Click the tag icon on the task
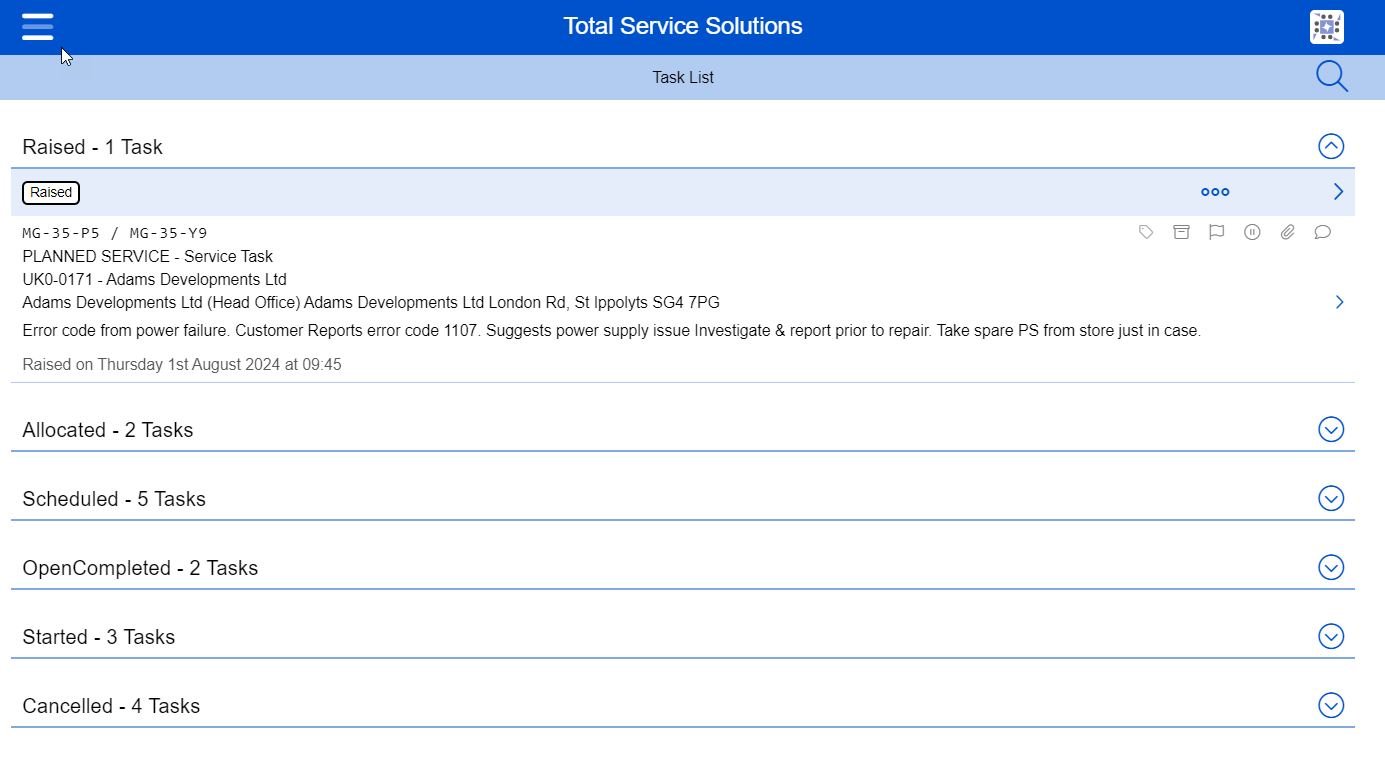 1146,232
